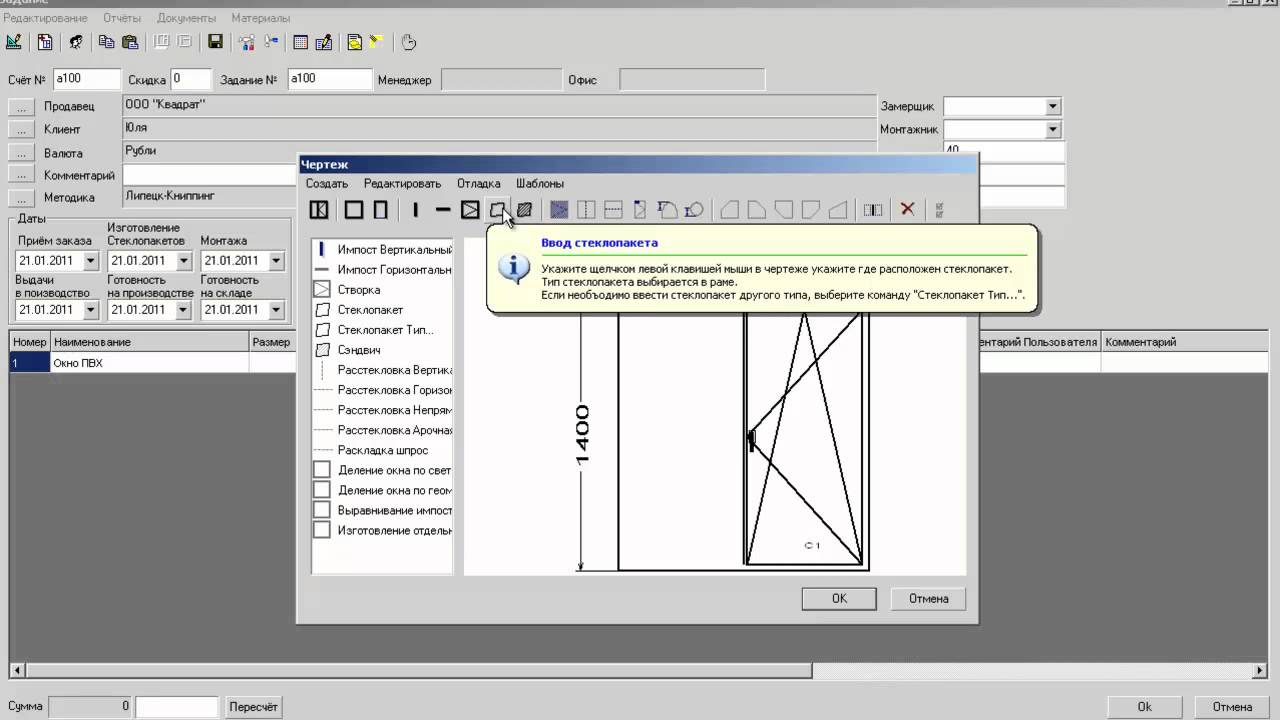The width and height of the screenshot is (1280, 720).
Task: Select the glass unit tool icon
Action: coord(497,210)
